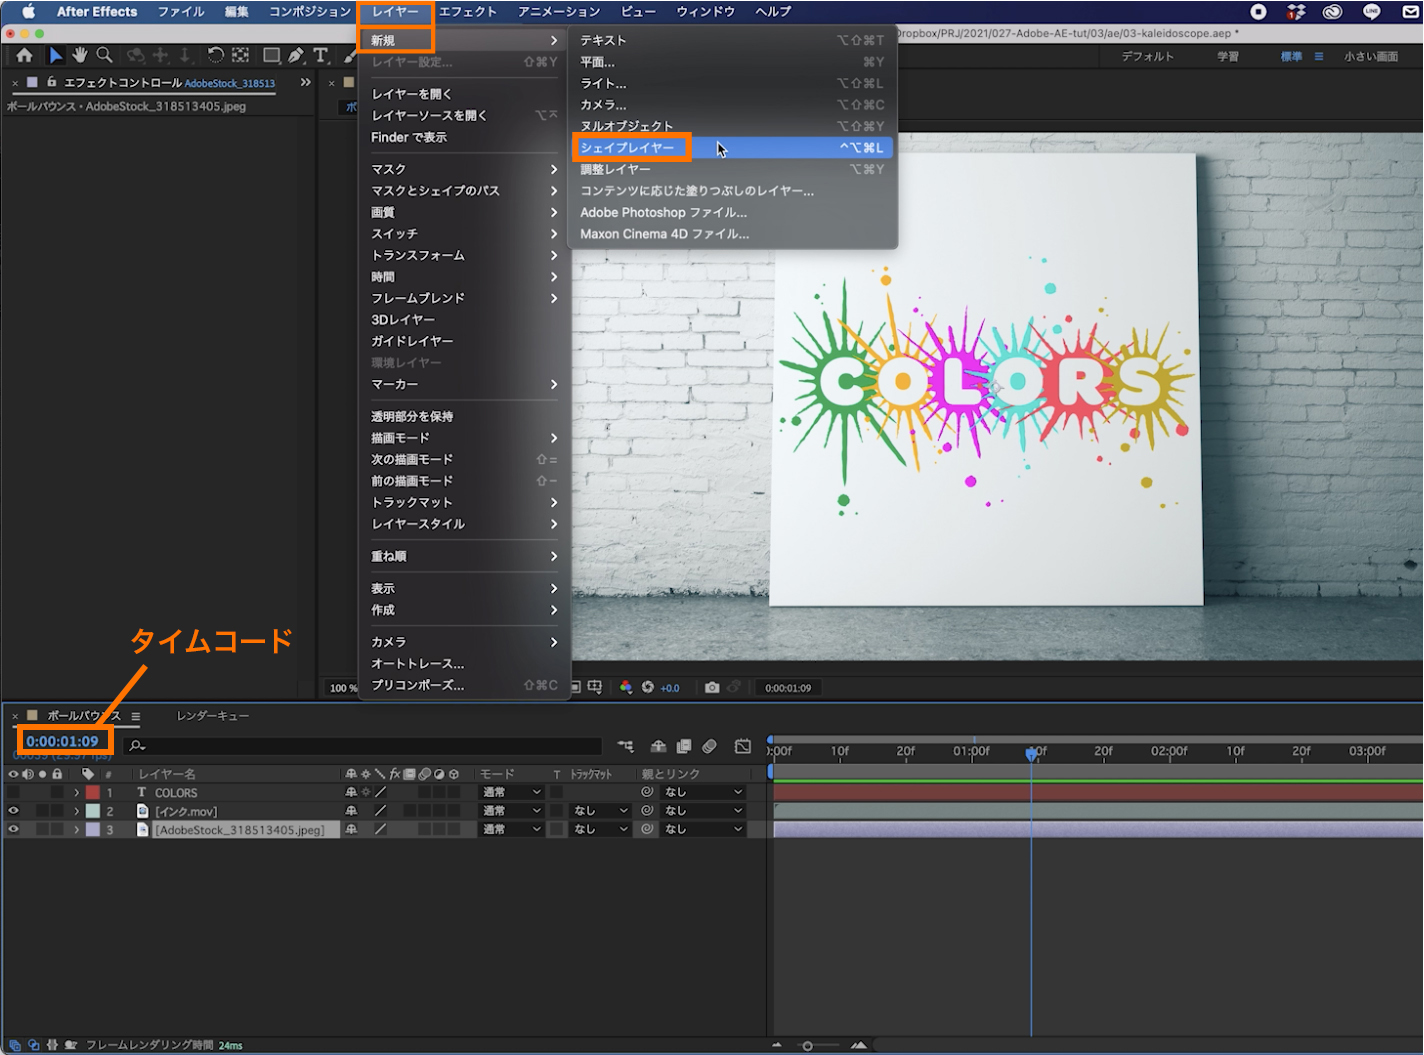Select the Zoom magnifier tool
The image size is (1424, 1055).
coord(104,55)
